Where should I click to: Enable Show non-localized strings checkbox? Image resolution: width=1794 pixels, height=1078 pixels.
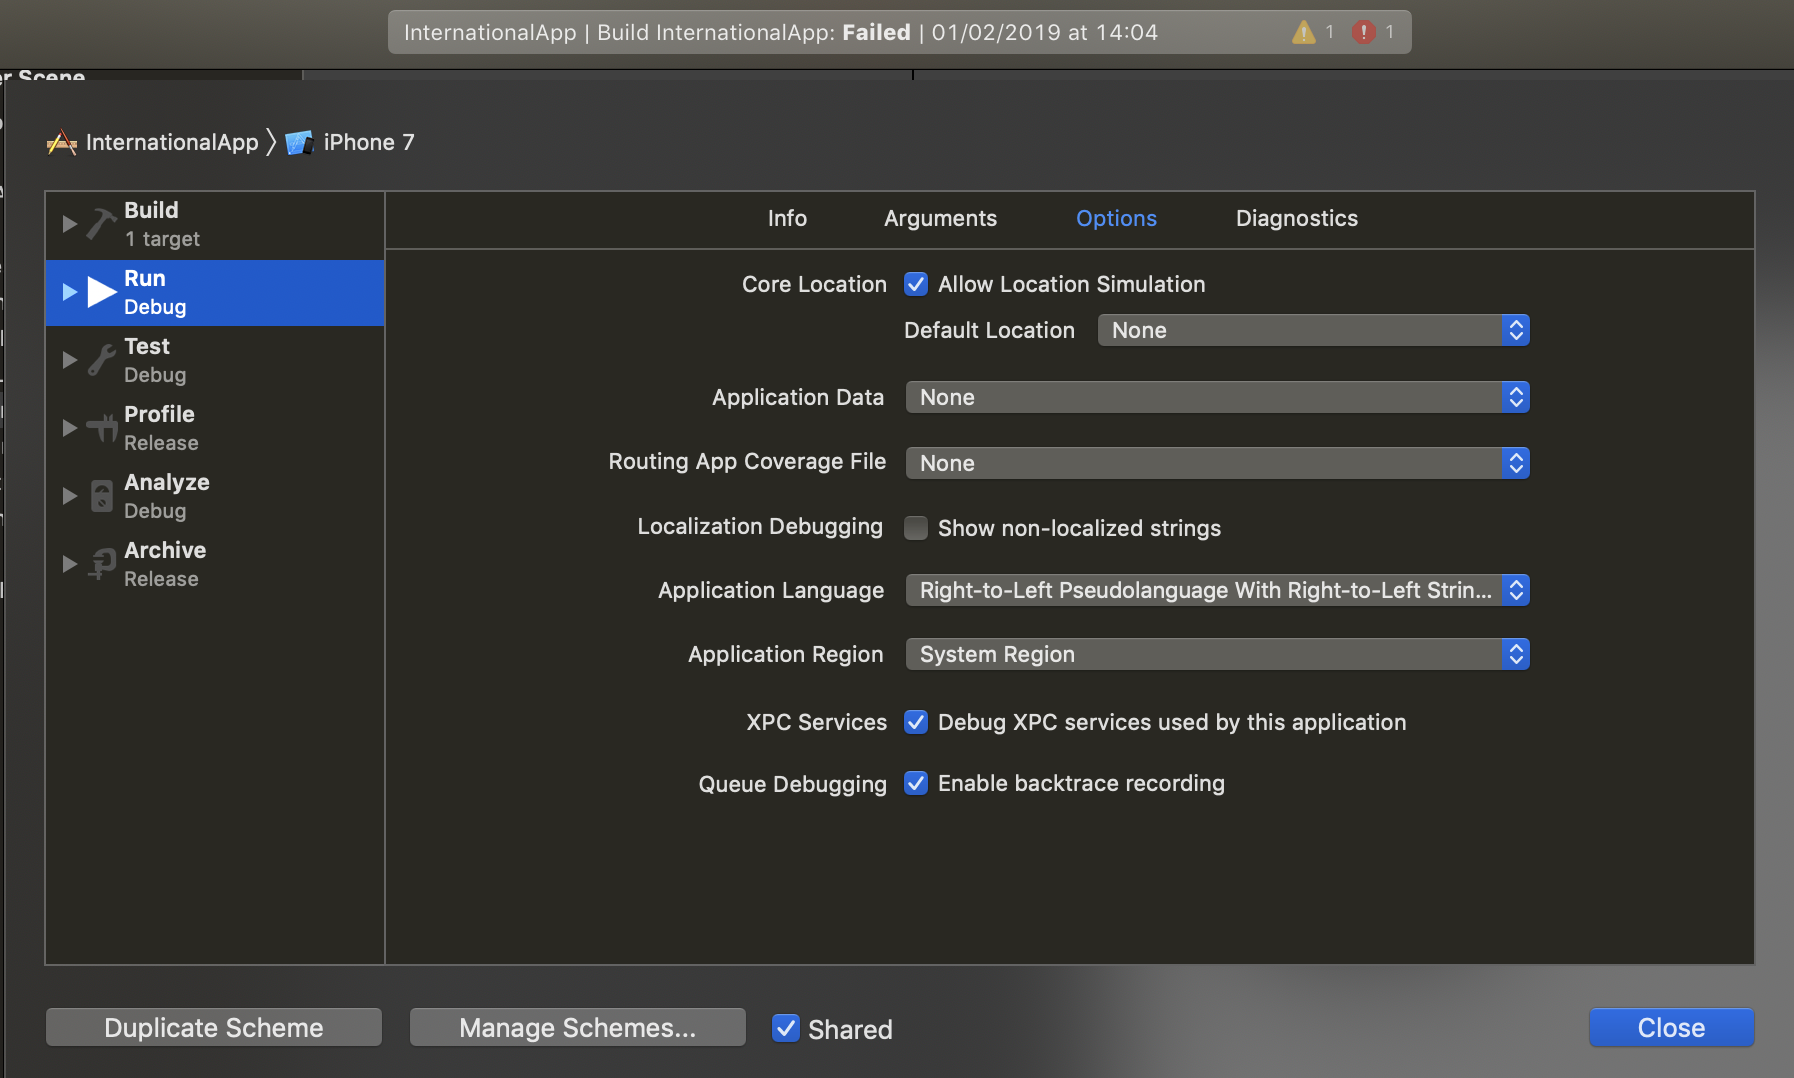tap(916, 528)
